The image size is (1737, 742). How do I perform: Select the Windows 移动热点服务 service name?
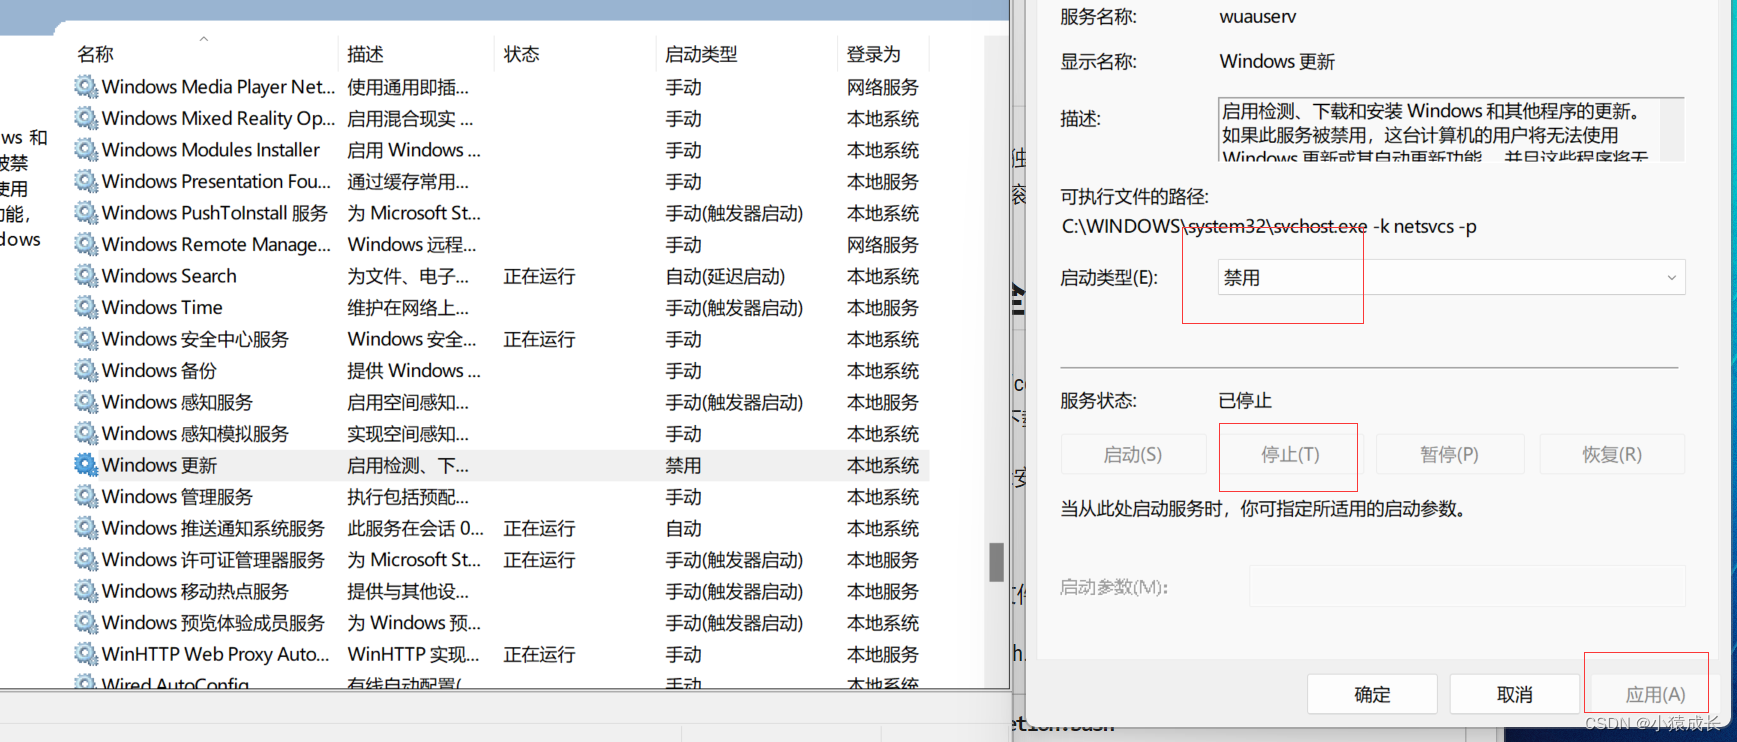tap(195, 591)
